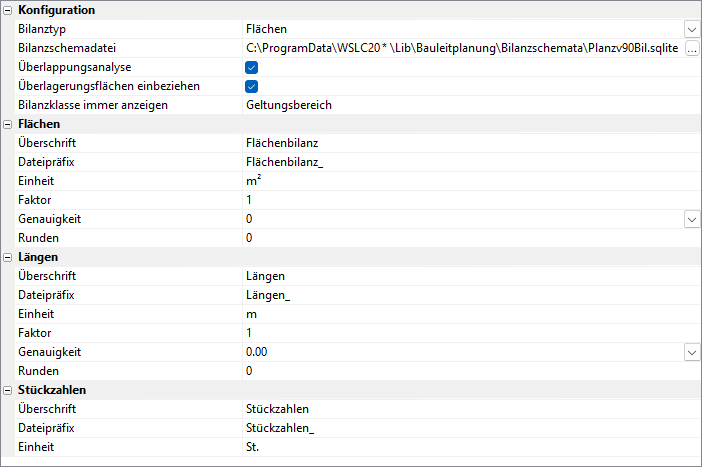Open Genauigkeit dropdown in Flächen section

tap(691, 219)
